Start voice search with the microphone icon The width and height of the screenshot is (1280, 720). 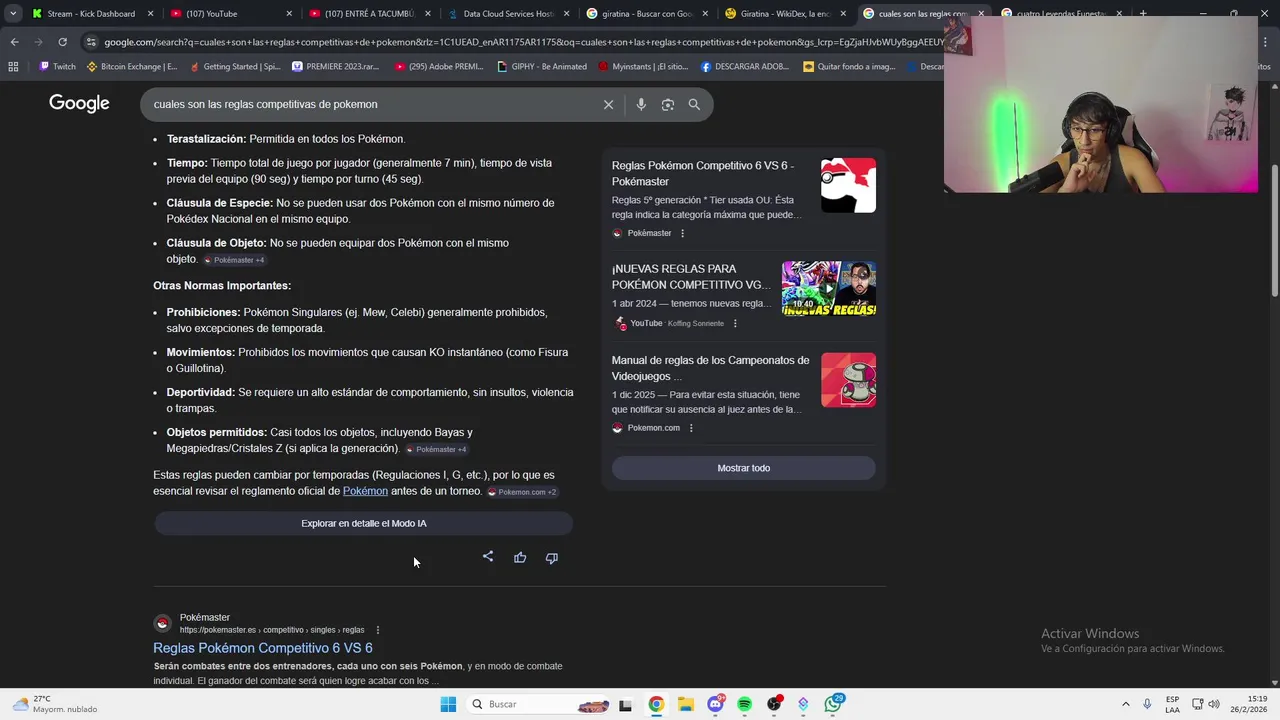641,104
